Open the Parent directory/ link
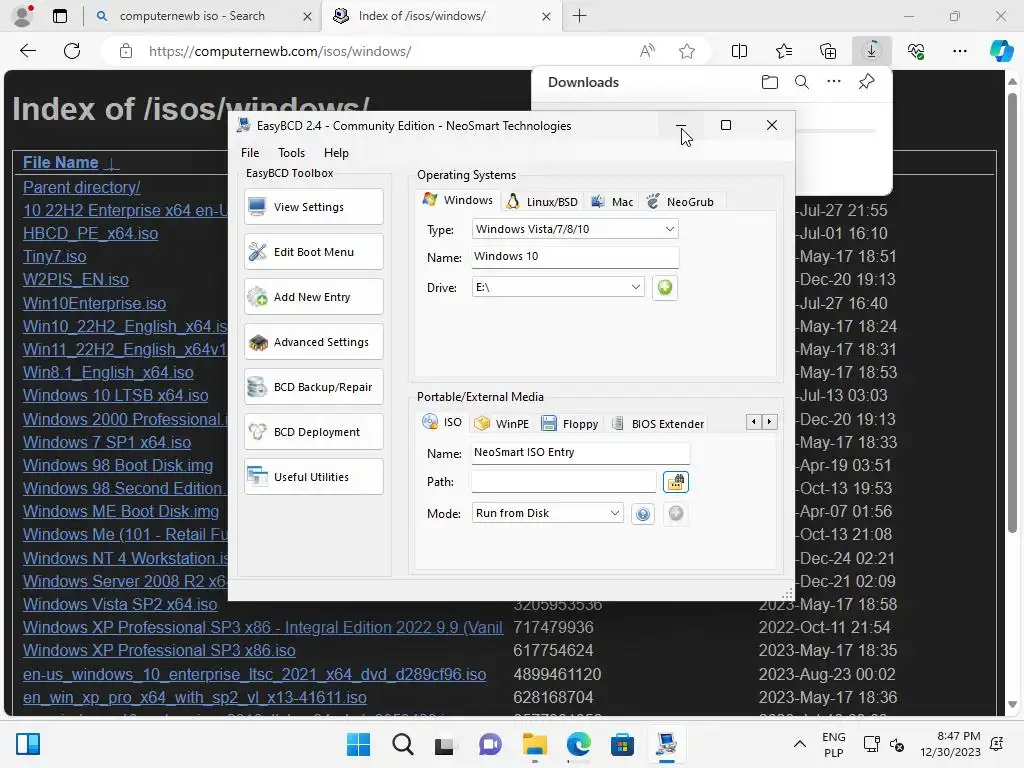The height and width of the screenshot is (768, 1024). [82, 187]
